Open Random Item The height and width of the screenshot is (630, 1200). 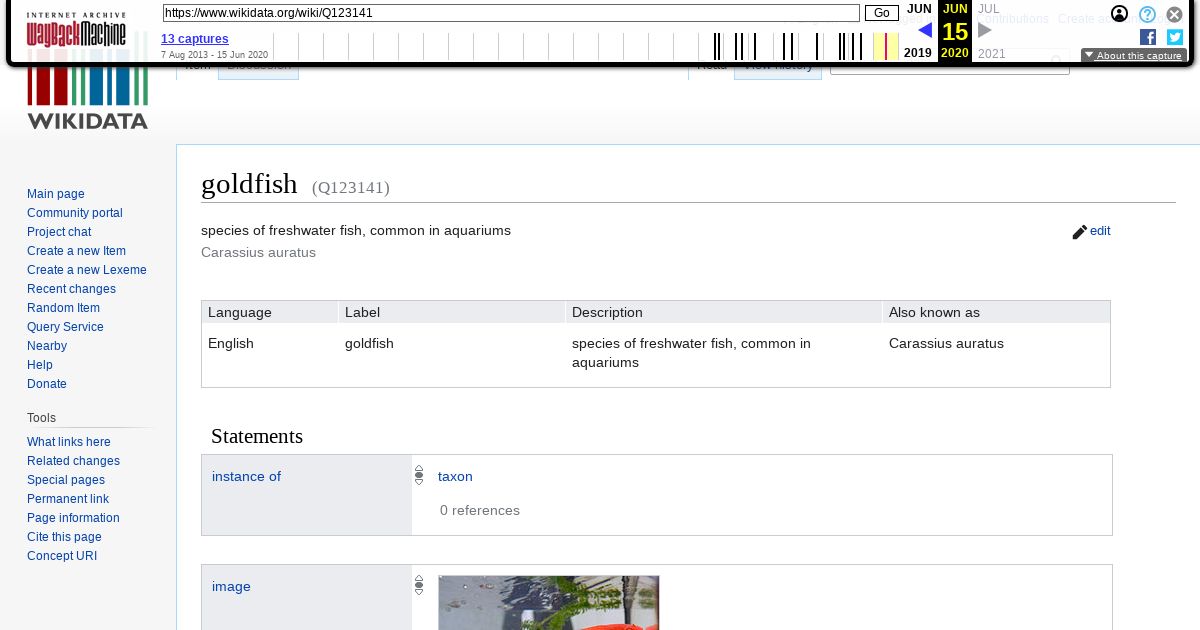[63, 308]
